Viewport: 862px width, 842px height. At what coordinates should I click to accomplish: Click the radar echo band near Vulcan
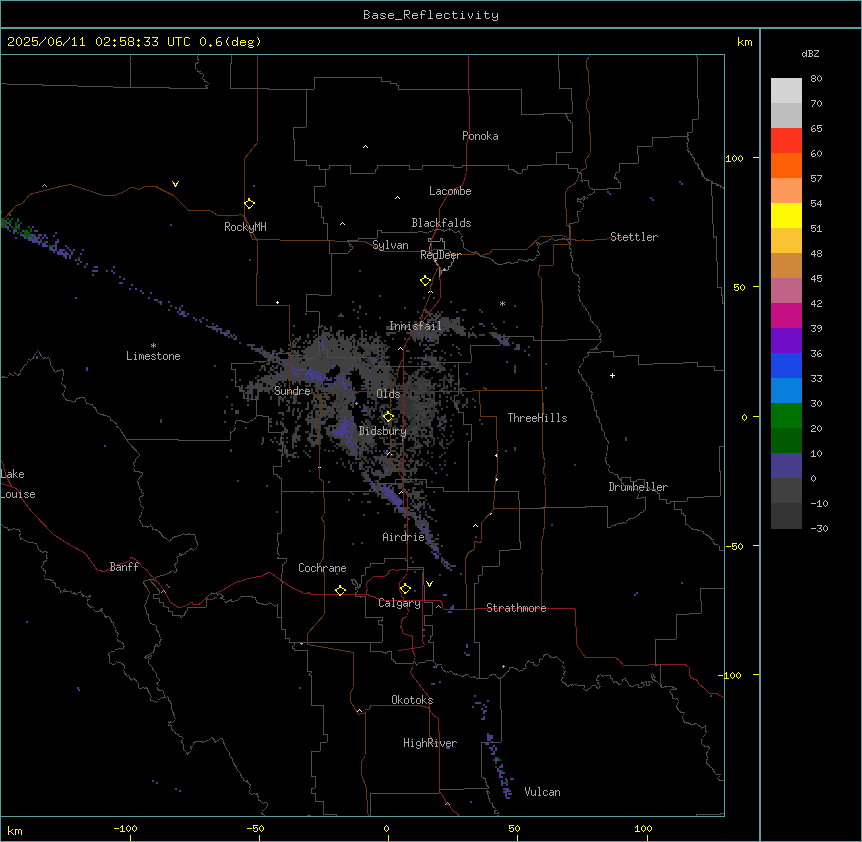pyautogui.click(x=500, y=767)
